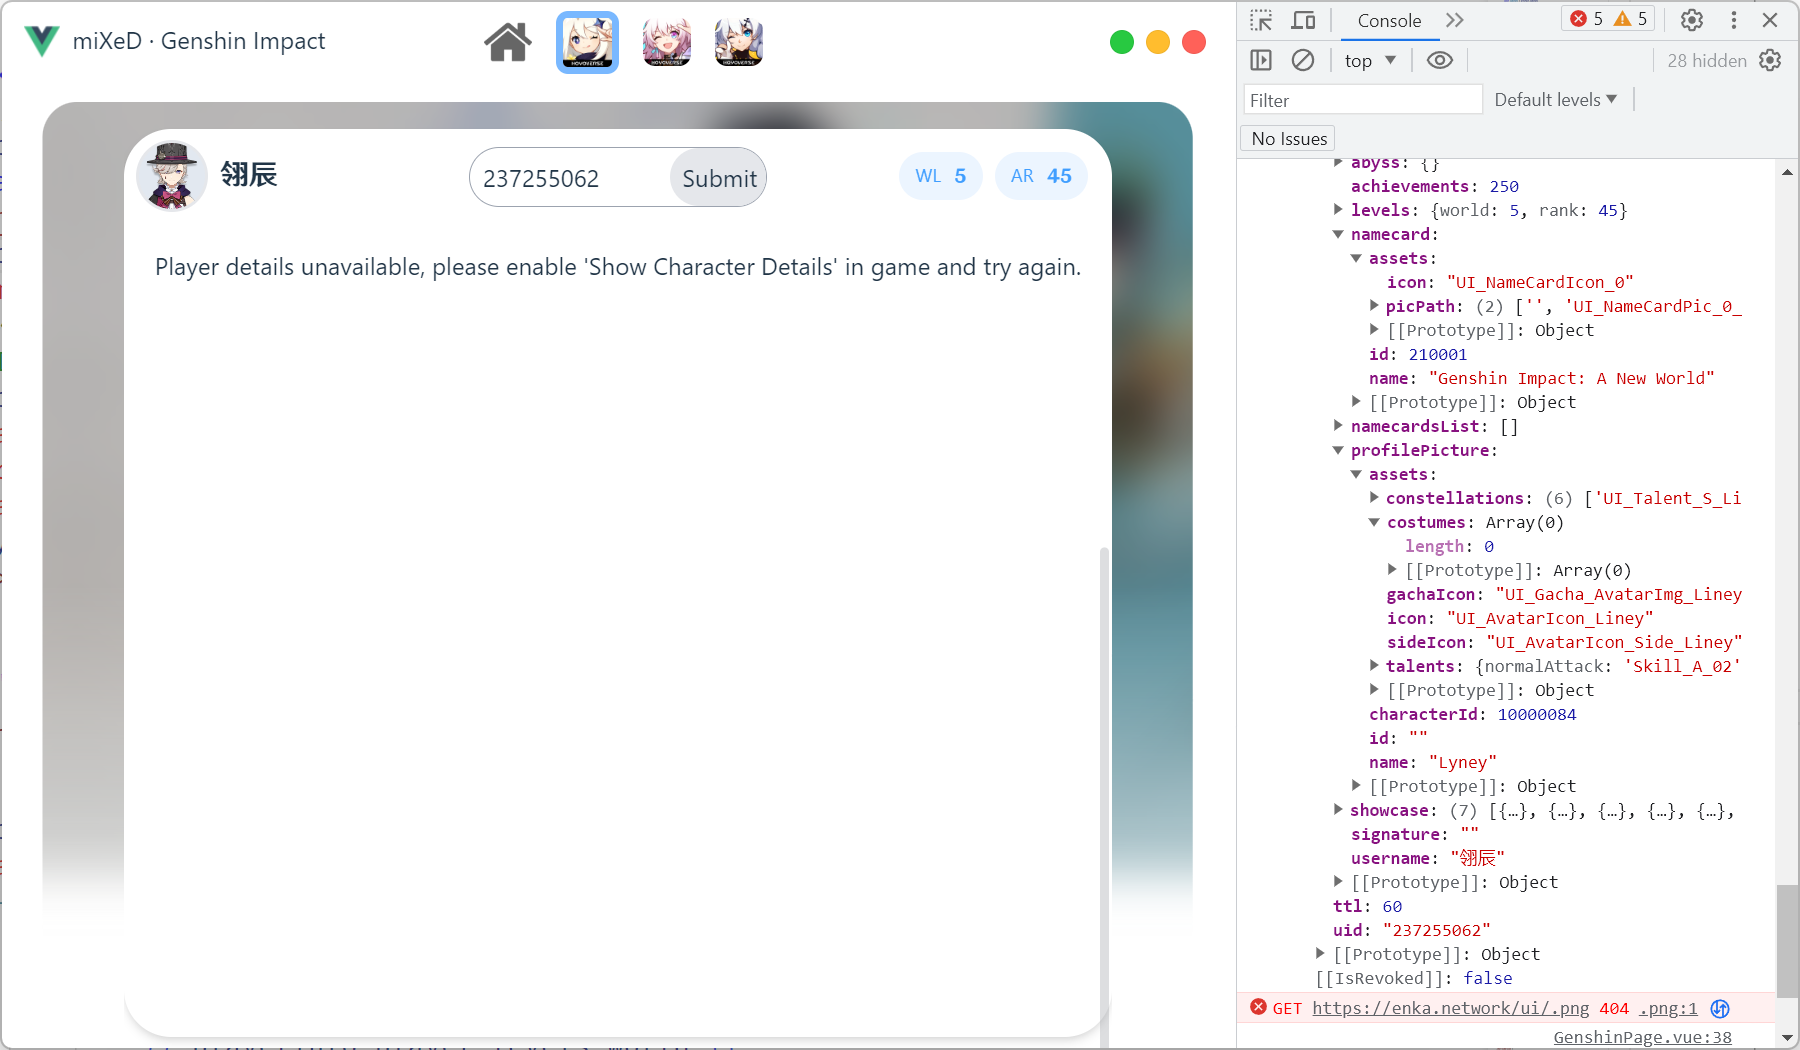Screen dimensions: 1800x1050
Task: Open the GenshinPage.vue:38 source link
Action: tap(1643, 1037)
